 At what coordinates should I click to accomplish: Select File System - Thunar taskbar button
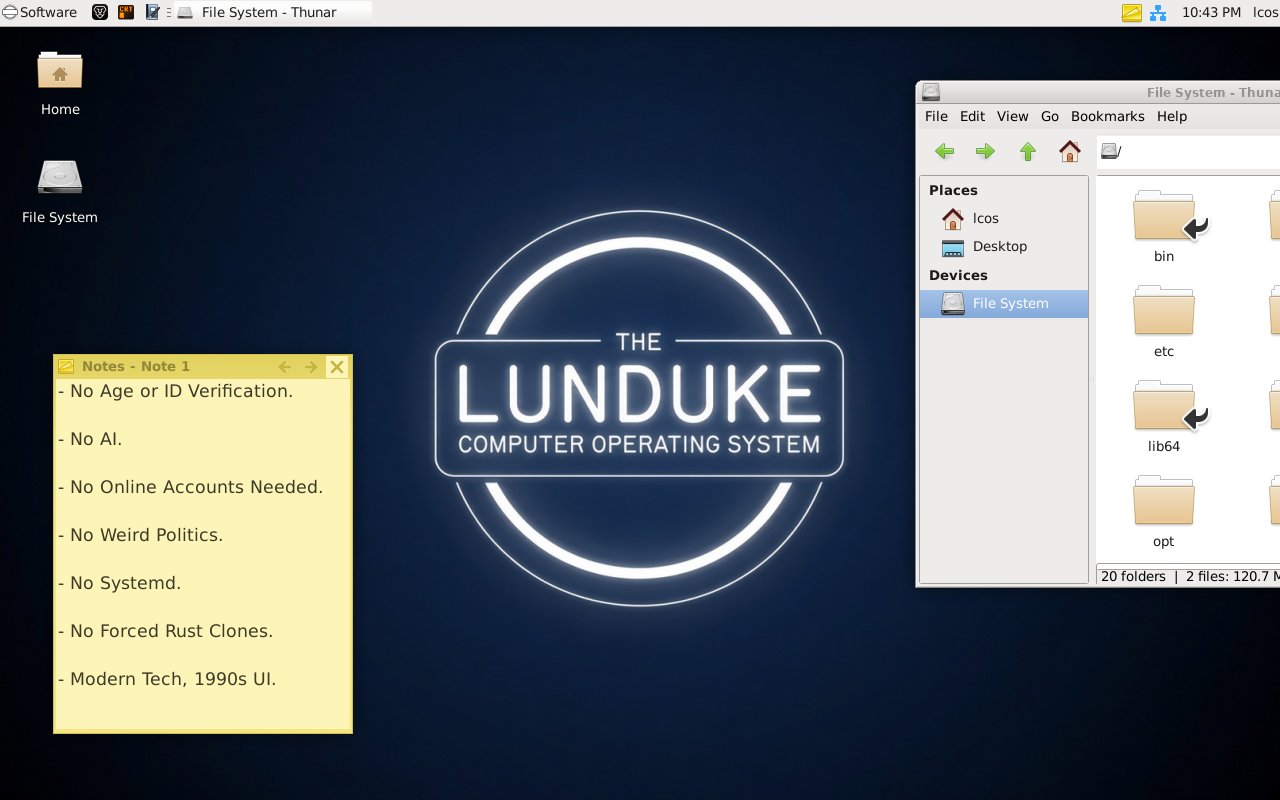pos(270,12)
